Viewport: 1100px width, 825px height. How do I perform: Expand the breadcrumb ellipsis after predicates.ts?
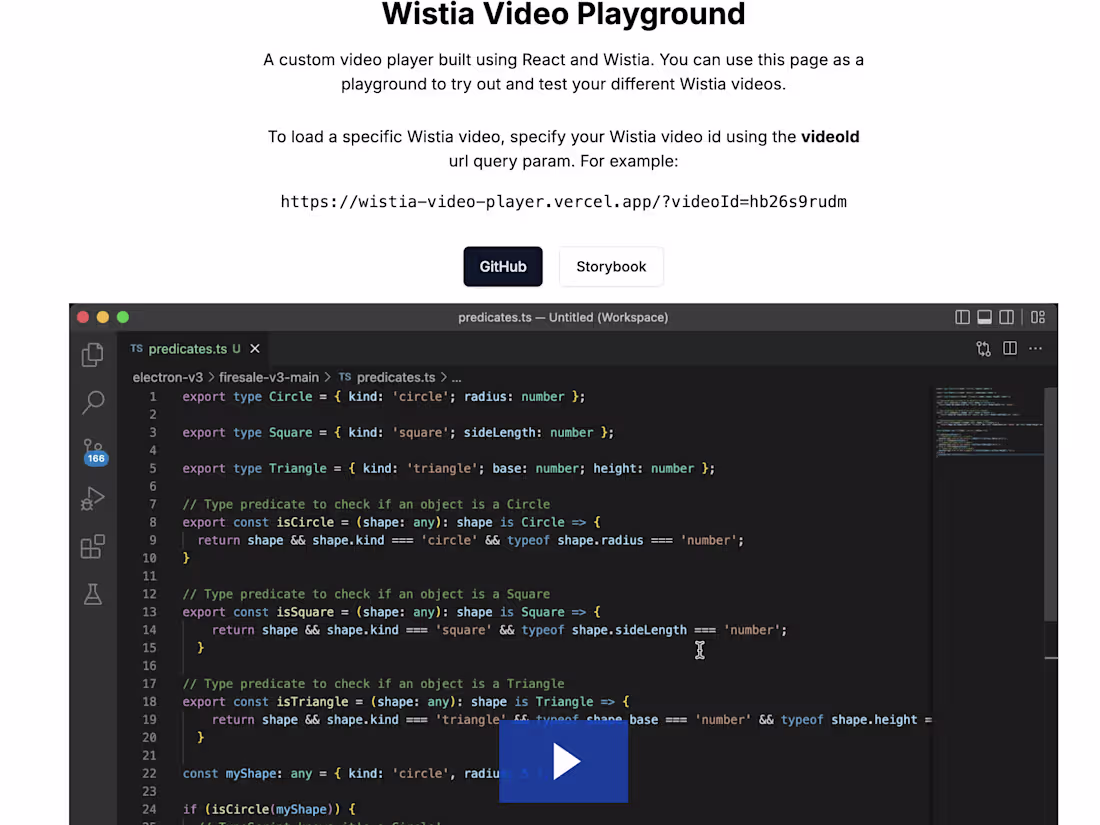(456, 377)
